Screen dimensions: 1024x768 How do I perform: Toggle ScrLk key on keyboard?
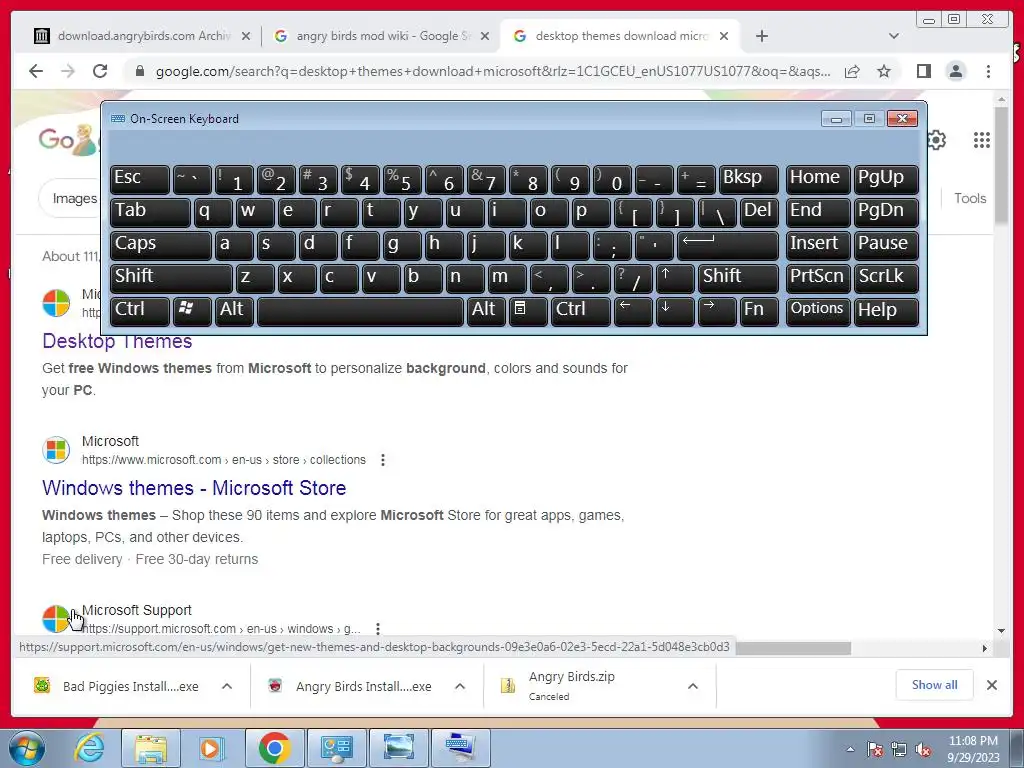pos(886,278)
